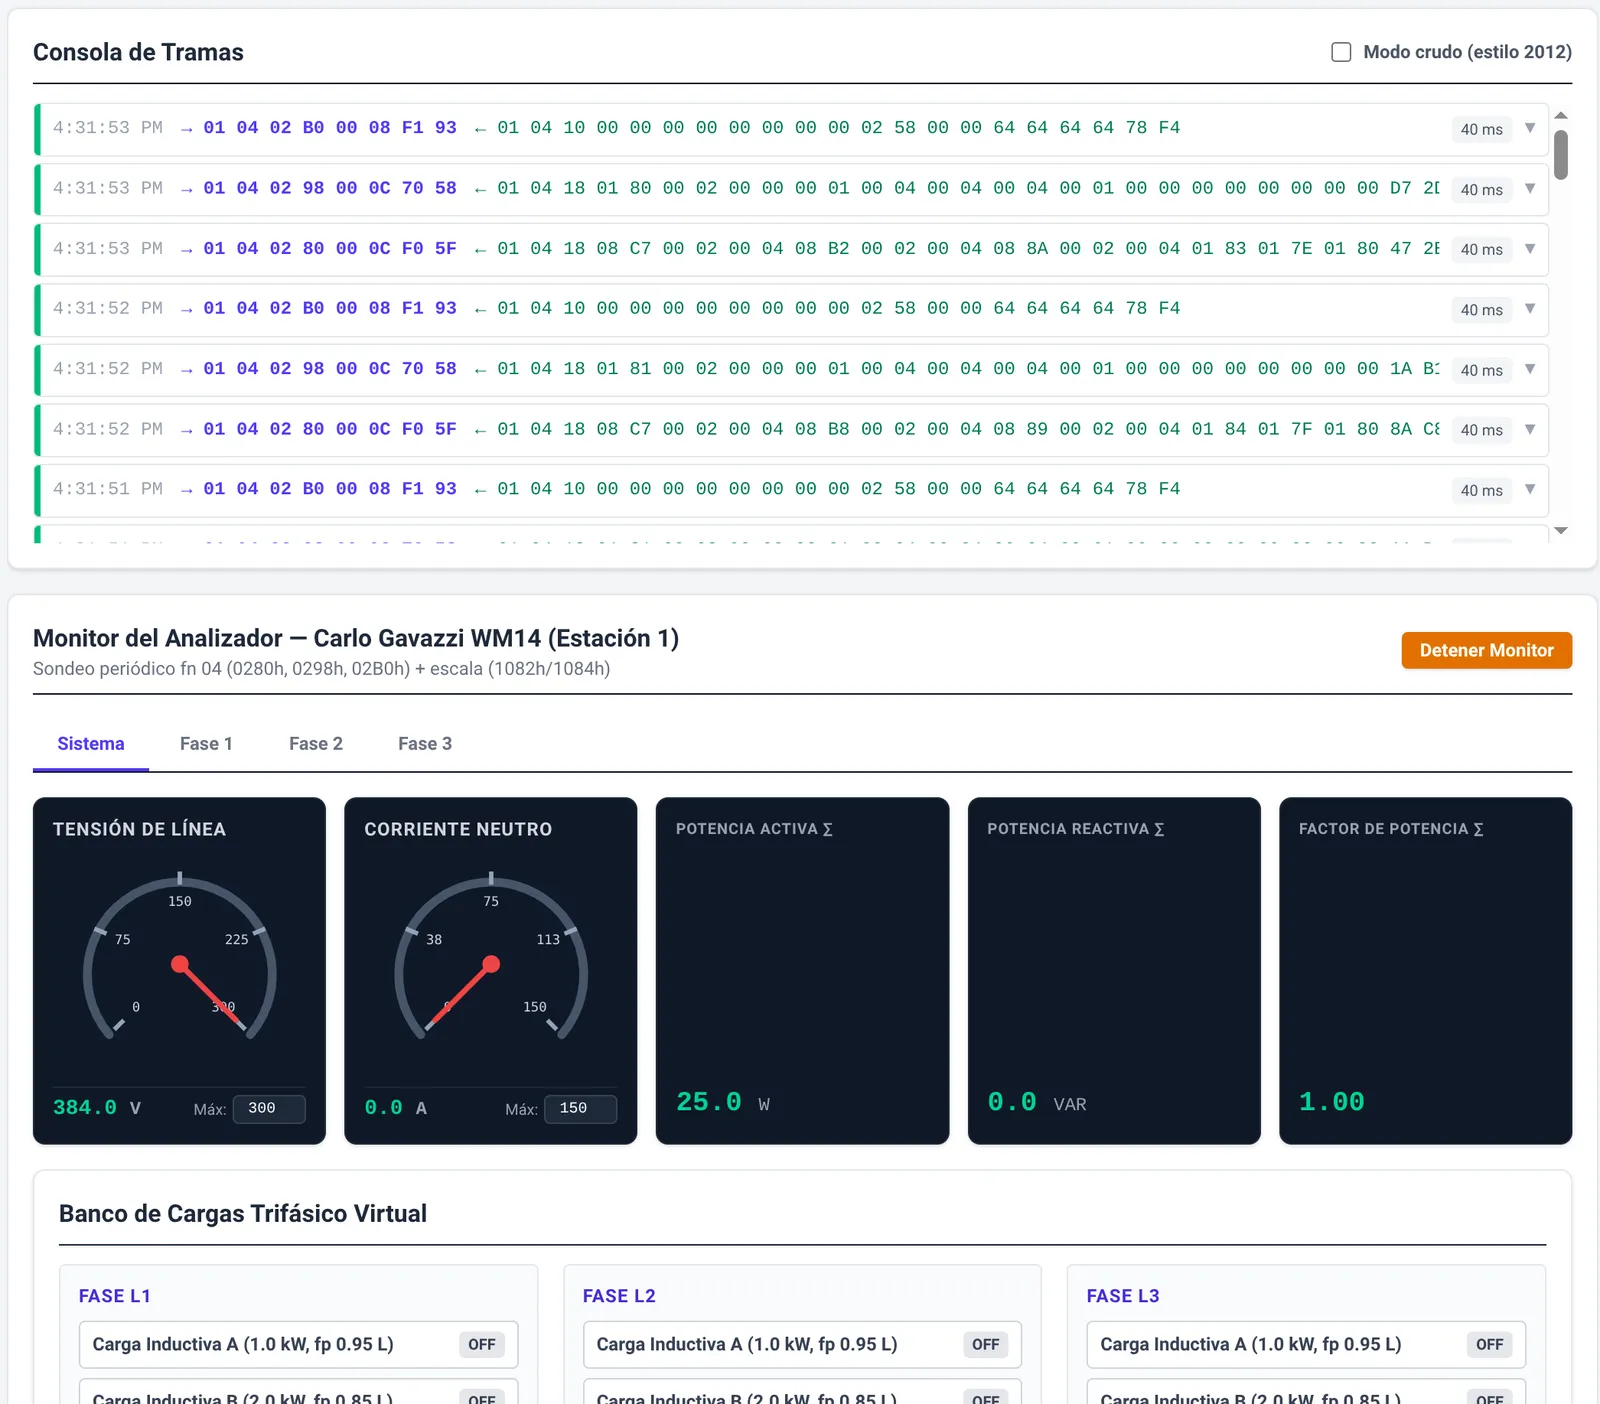Open the Fase 1 tab

(x=206, y=744)
